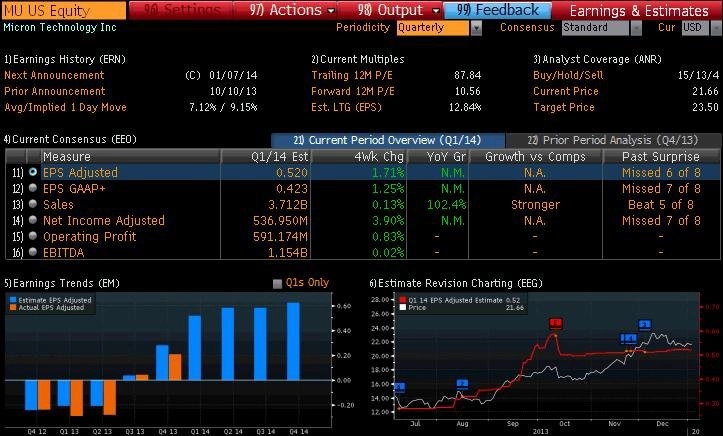Select the Net Income Adjusted radio button
The image size is (723, 436).
(33, 220)
